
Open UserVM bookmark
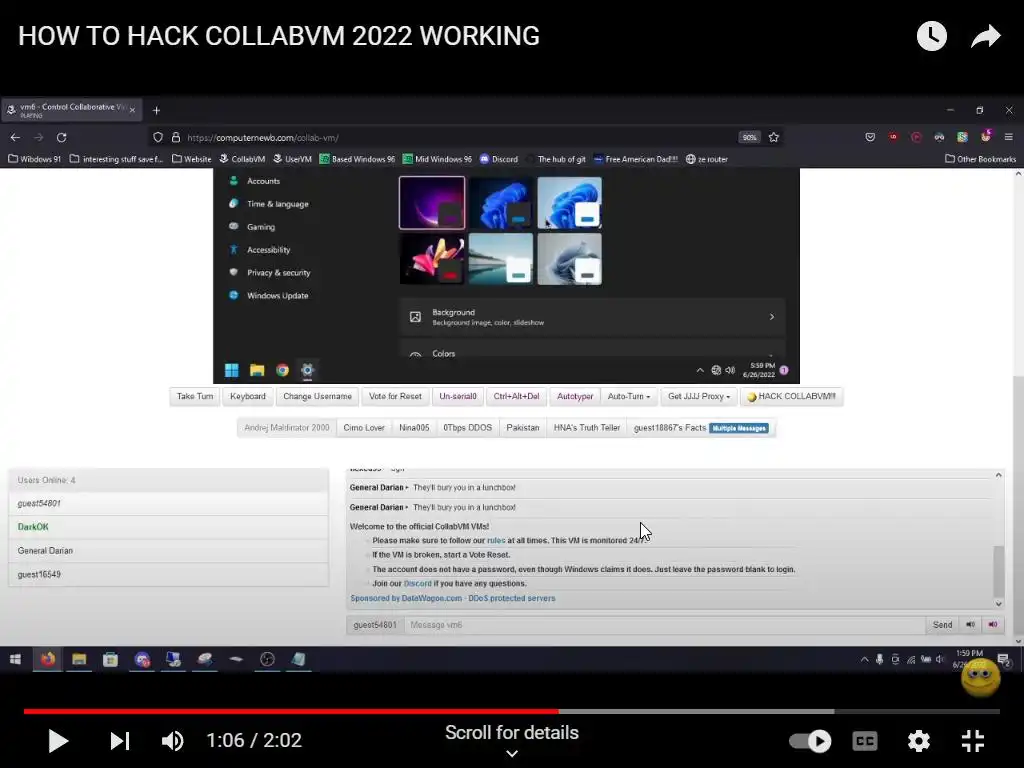pyautogui.click(x=292, y=159)
